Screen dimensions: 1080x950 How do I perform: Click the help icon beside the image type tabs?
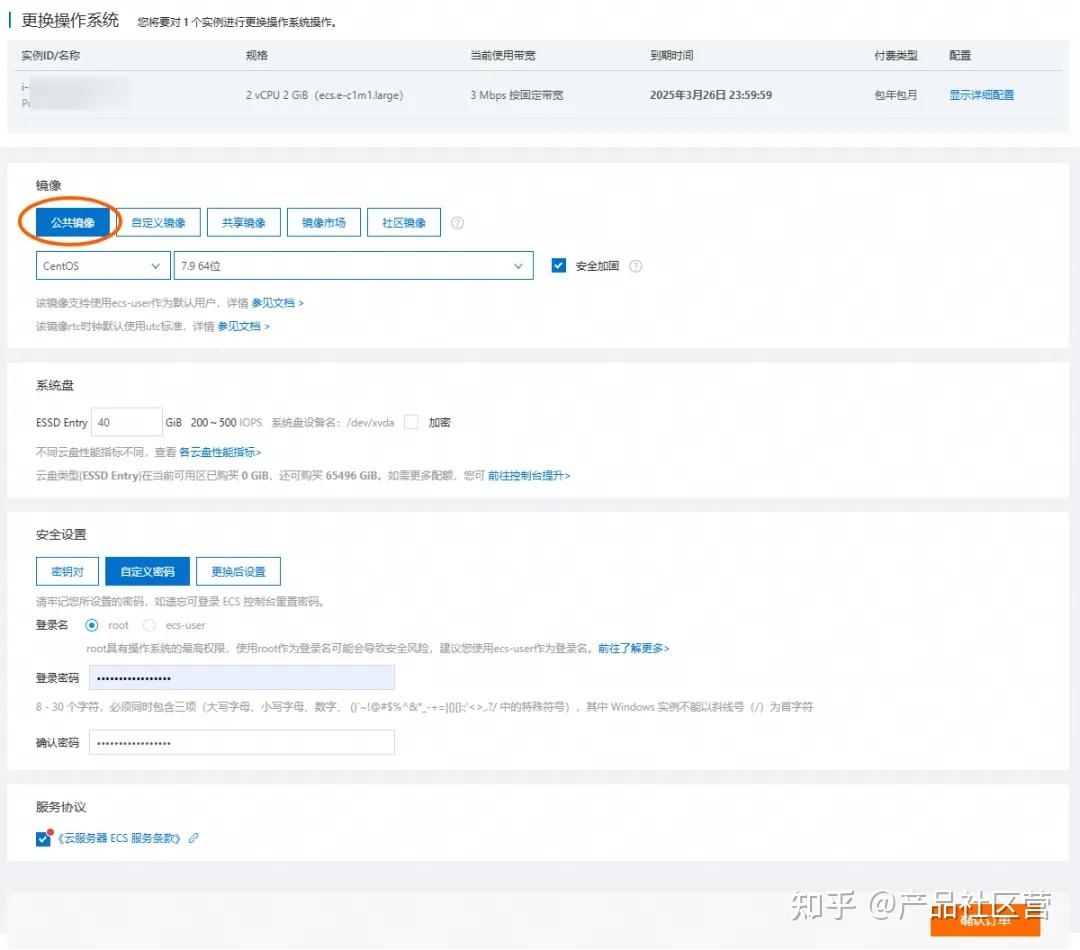click(457, 222)
